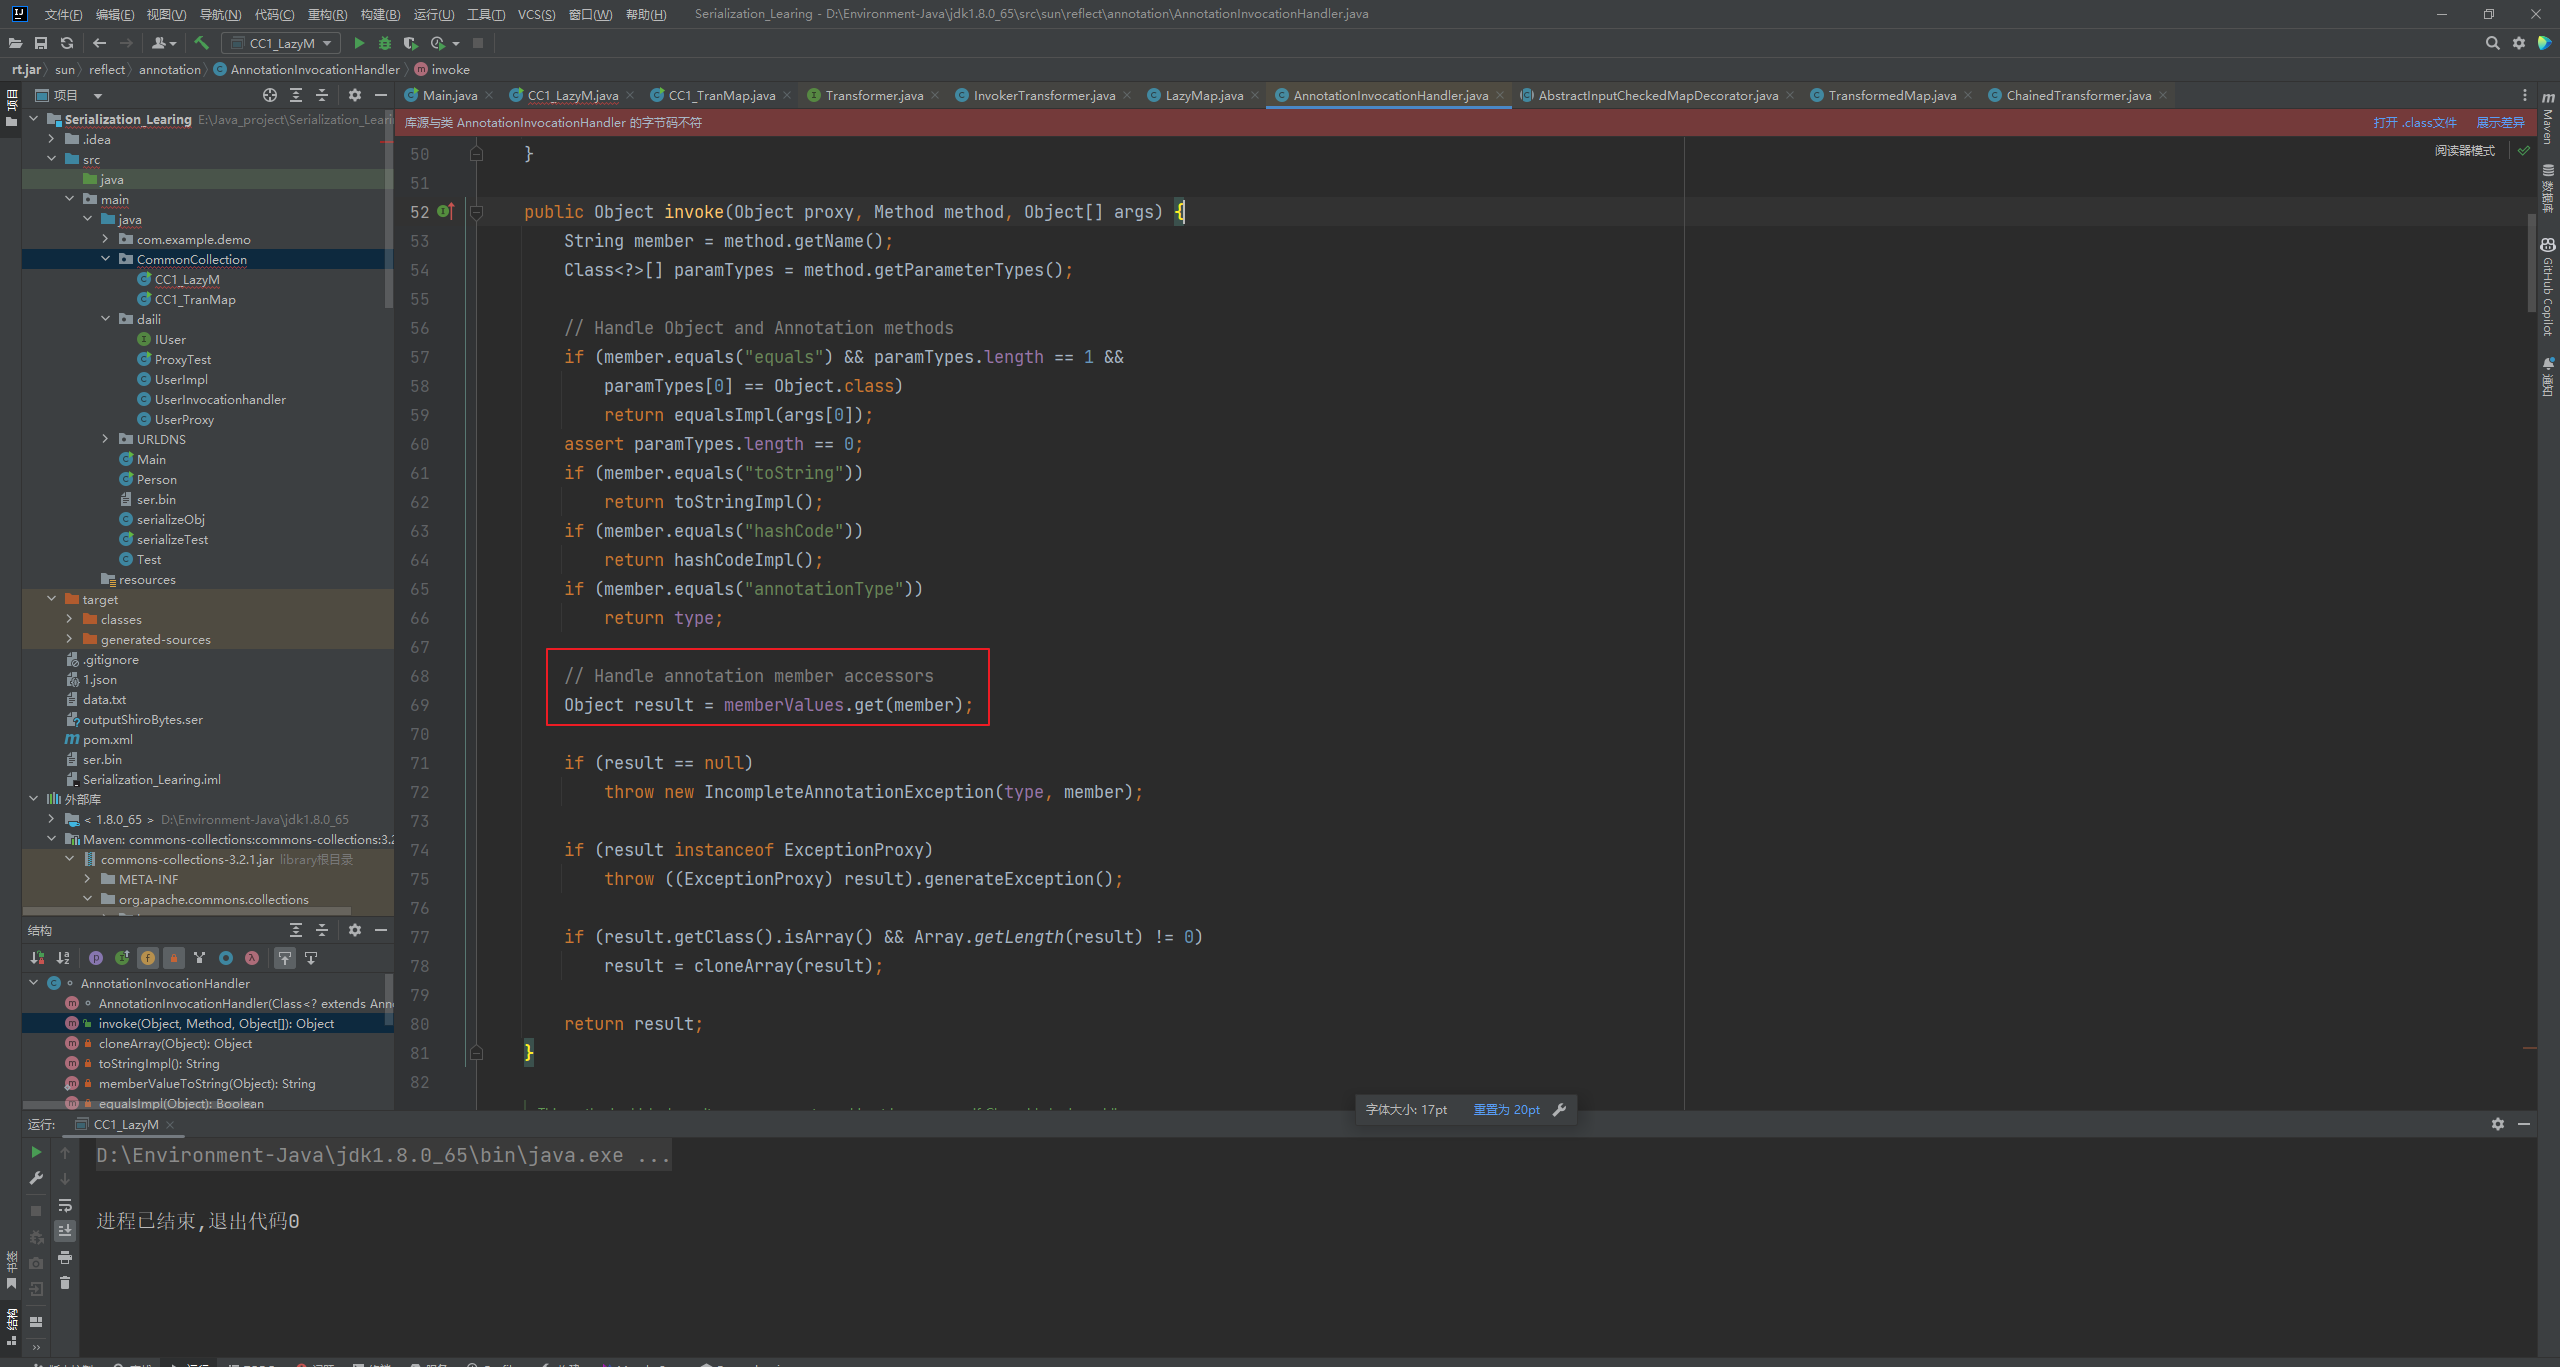Select cloneArray(Object): Object in structure
Screen dimensions: 2560x1367
(175, 1043)
